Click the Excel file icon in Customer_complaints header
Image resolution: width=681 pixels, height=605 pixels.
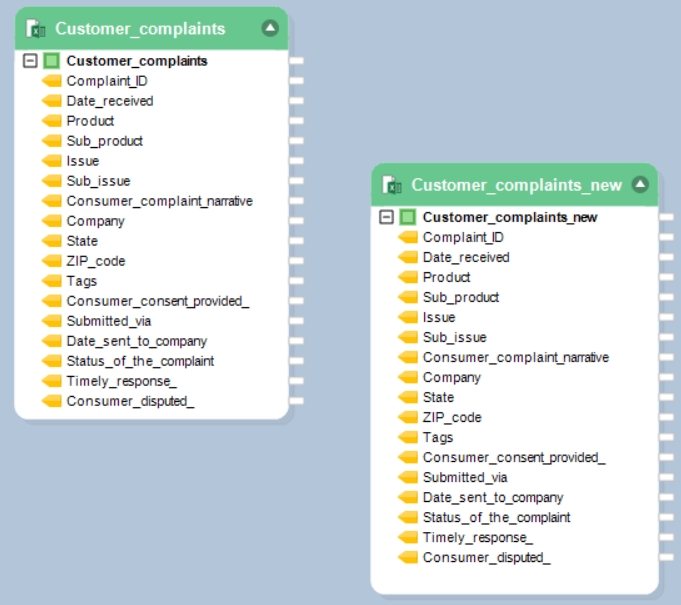pos(37,29)
